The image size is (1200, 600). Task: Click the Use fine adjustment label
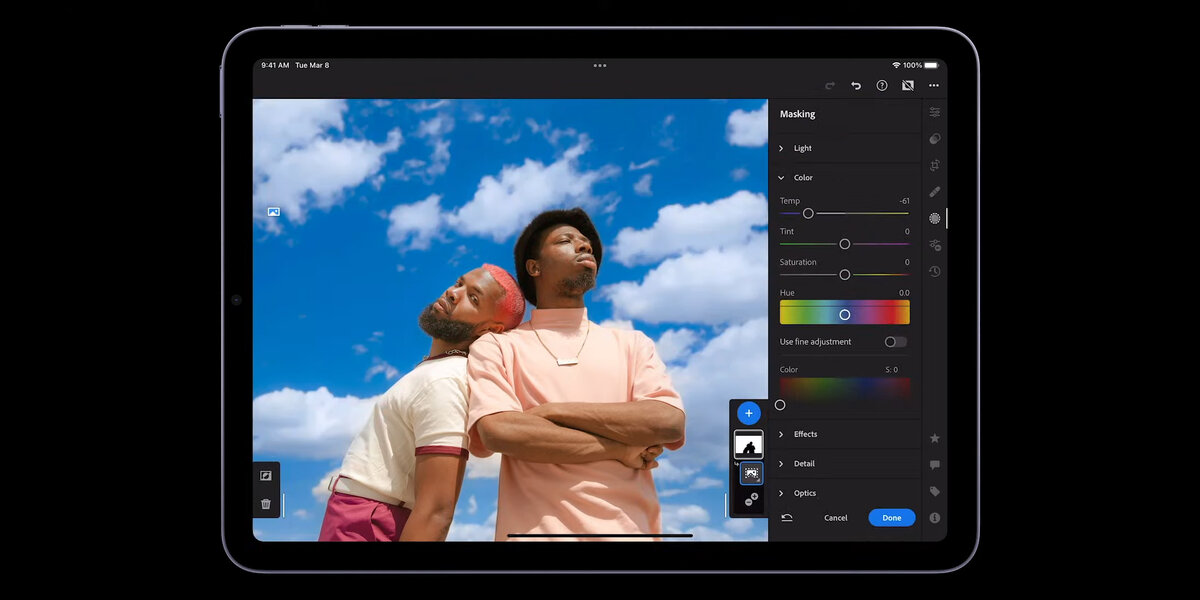pyautogui.click(x=816, y=342)
